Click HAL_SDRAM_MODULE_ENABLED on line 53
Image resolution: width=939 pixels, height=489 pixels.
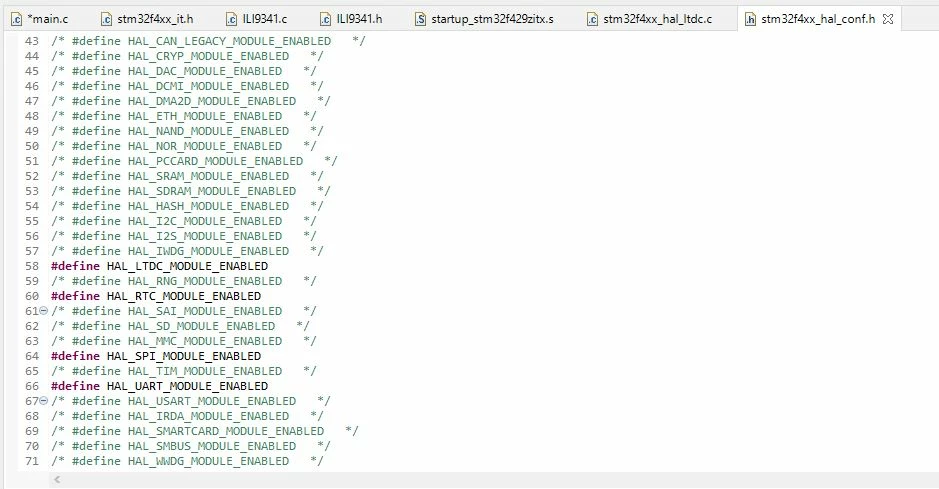[x=212, y=191]
